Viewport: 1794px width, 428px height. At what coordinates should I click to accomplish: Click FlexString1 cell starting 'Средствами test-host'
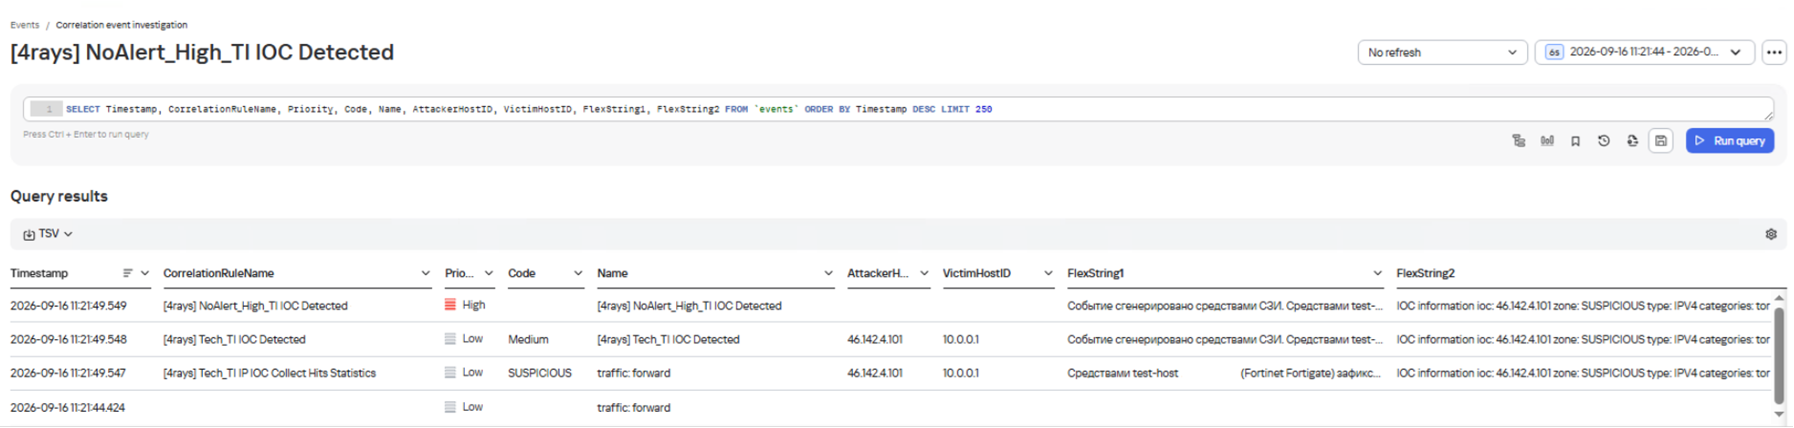tap(1224, 373)
